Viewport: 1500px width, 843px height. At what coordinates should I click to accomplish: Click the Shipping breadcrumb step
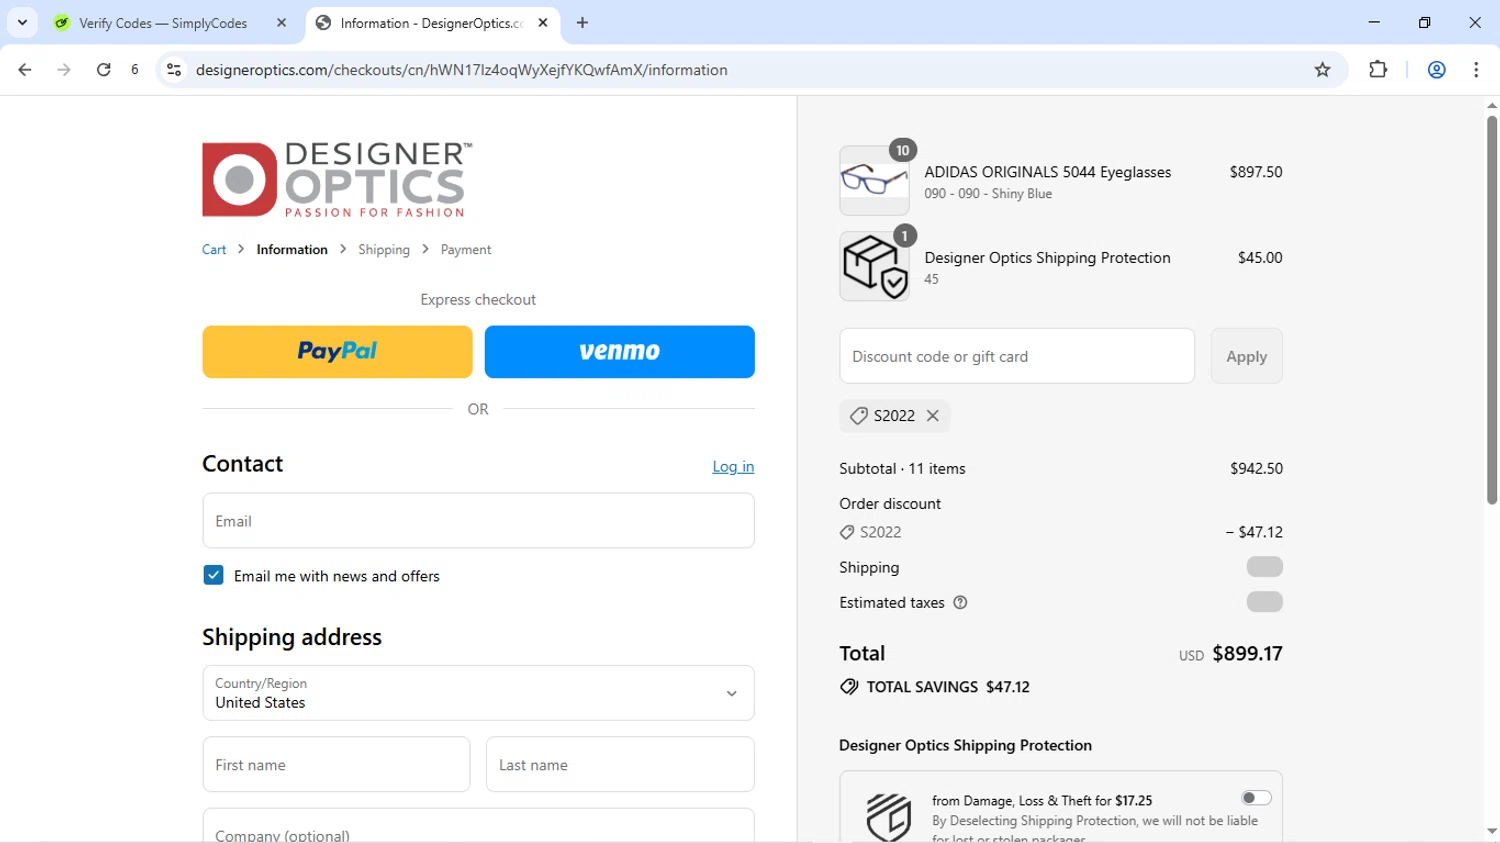click(384, 249)
